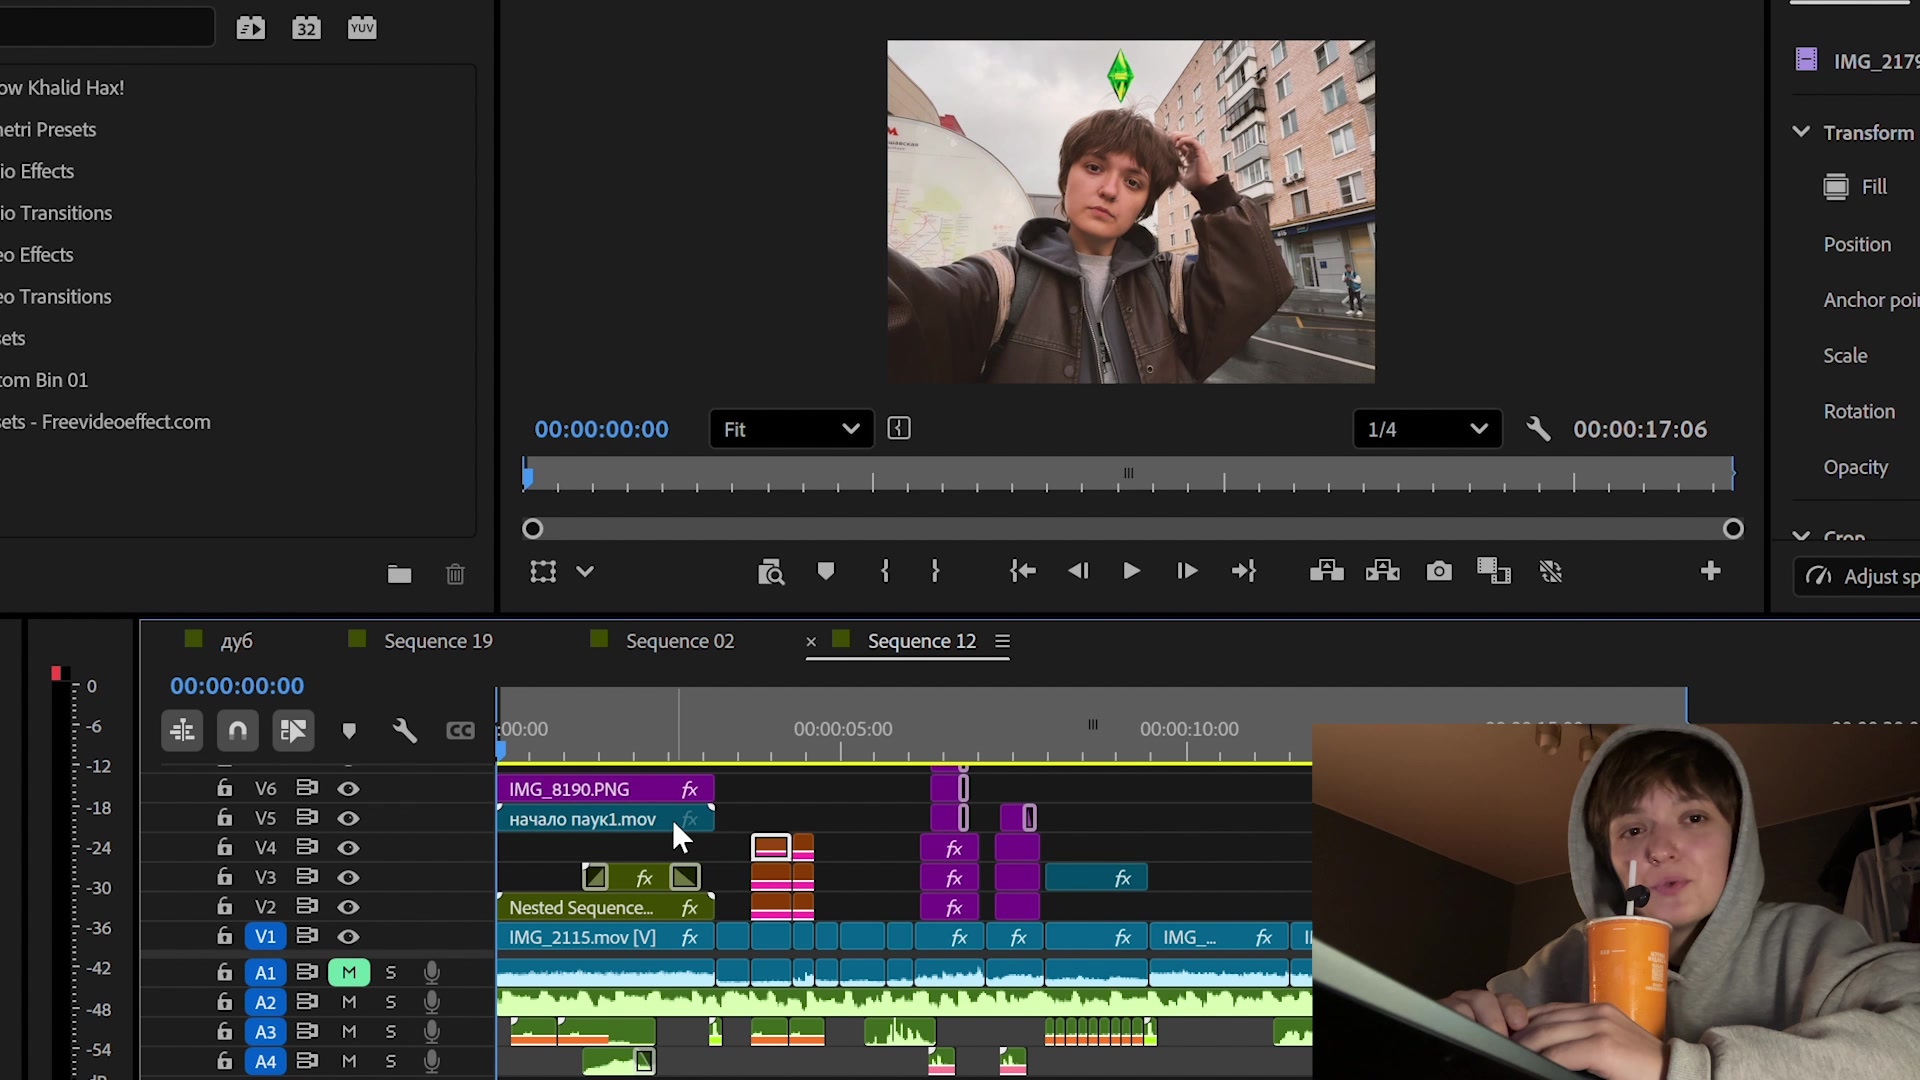Screen dimensions: 1920x1080
Task: Click the Lift button
Action: click(1327, 571)
